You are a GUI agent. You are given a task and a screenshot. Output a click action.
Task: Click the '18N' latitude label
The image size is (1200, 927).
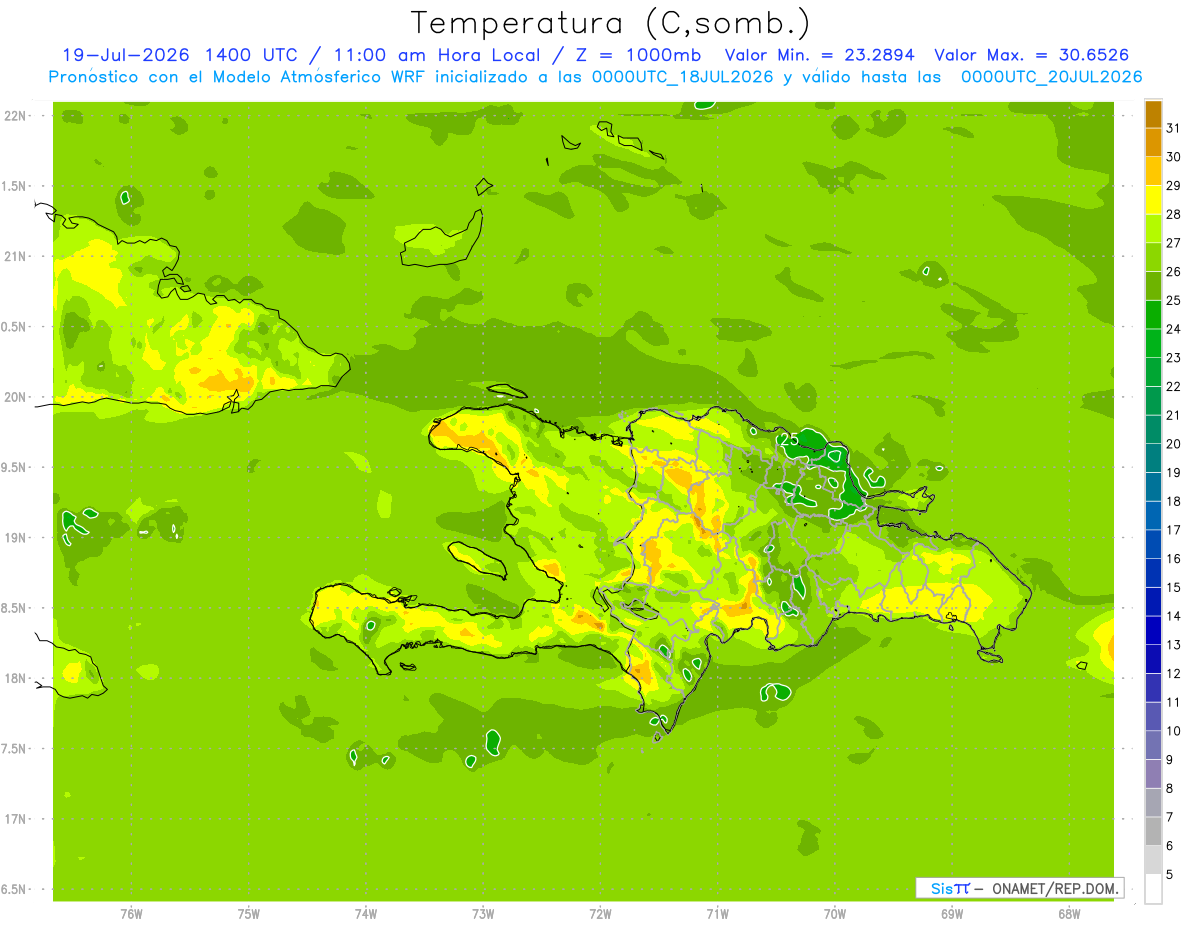14,679
